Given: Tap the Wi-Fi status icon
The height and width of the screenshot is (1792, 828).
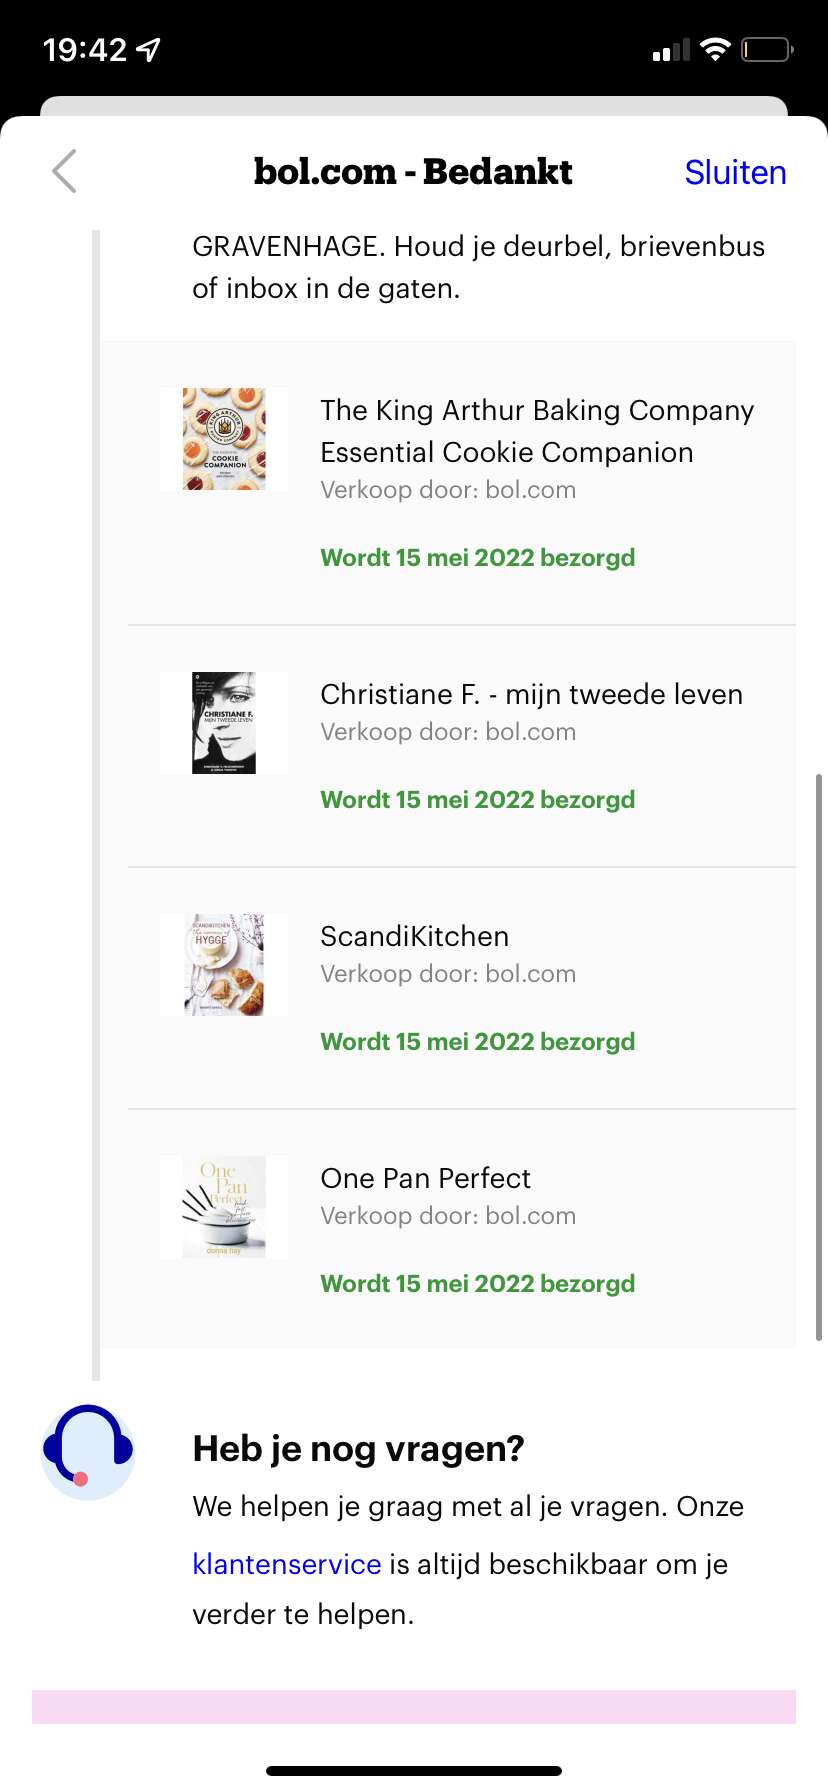Looking at the screenshot, I should coord(715,49).
